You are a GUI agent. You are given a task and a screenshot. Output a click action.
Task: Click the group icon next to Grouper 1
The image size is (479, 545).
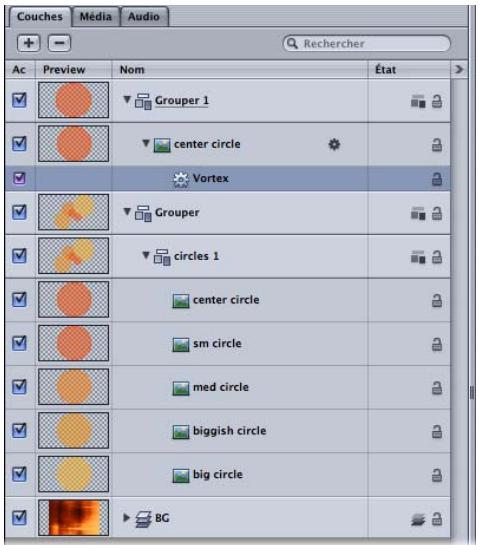click(143, 101)
